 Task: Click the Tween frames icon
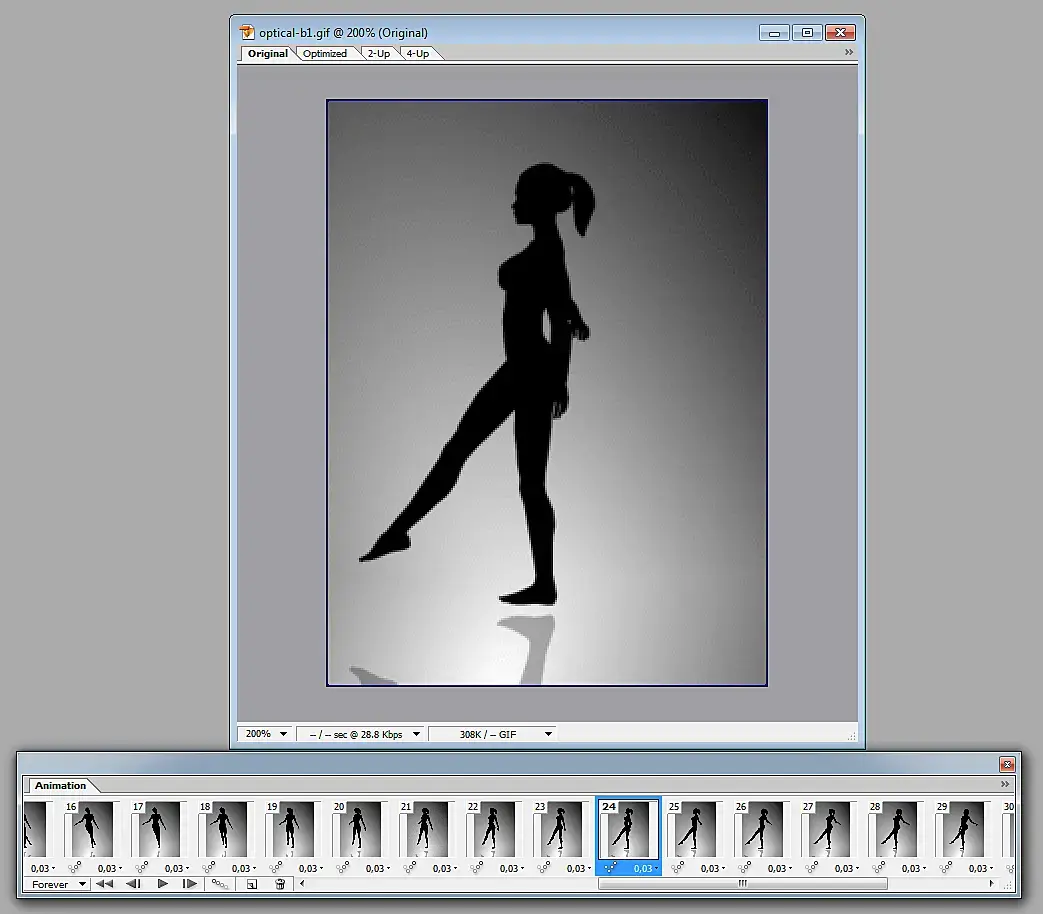[x=220, y=884]
